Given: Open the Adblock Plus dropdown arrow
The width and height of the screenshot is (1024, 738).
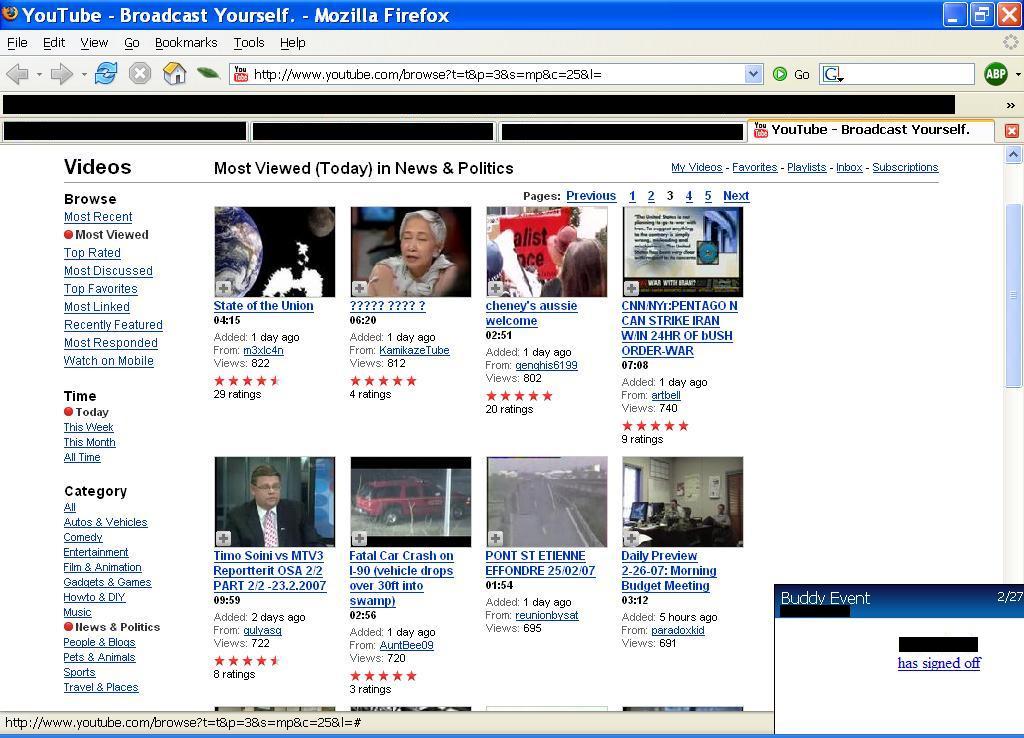Looking at the screenshot, I should [1017, 74].
